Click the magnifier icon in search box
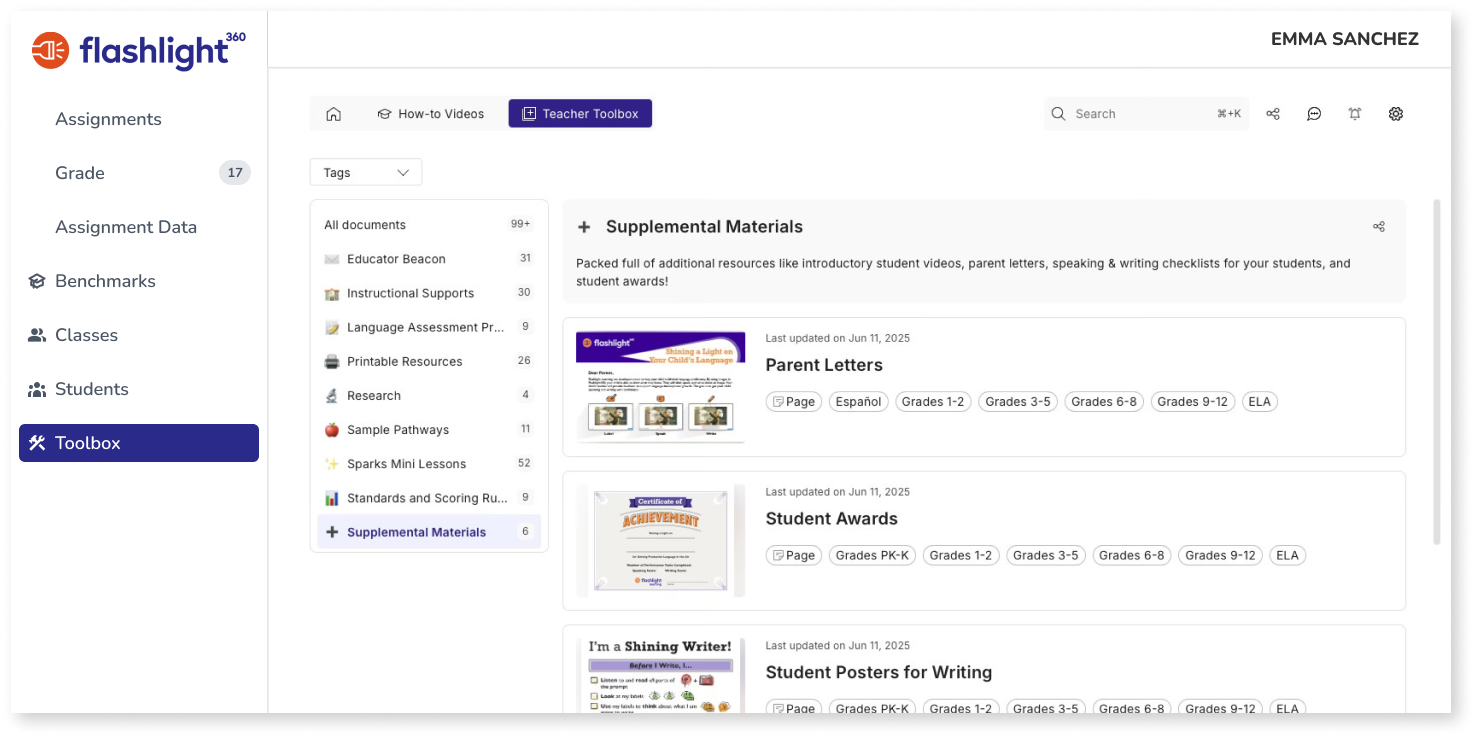This screenshot has width=1476, height=738. pyautogui.click(x=1059, y=114)
